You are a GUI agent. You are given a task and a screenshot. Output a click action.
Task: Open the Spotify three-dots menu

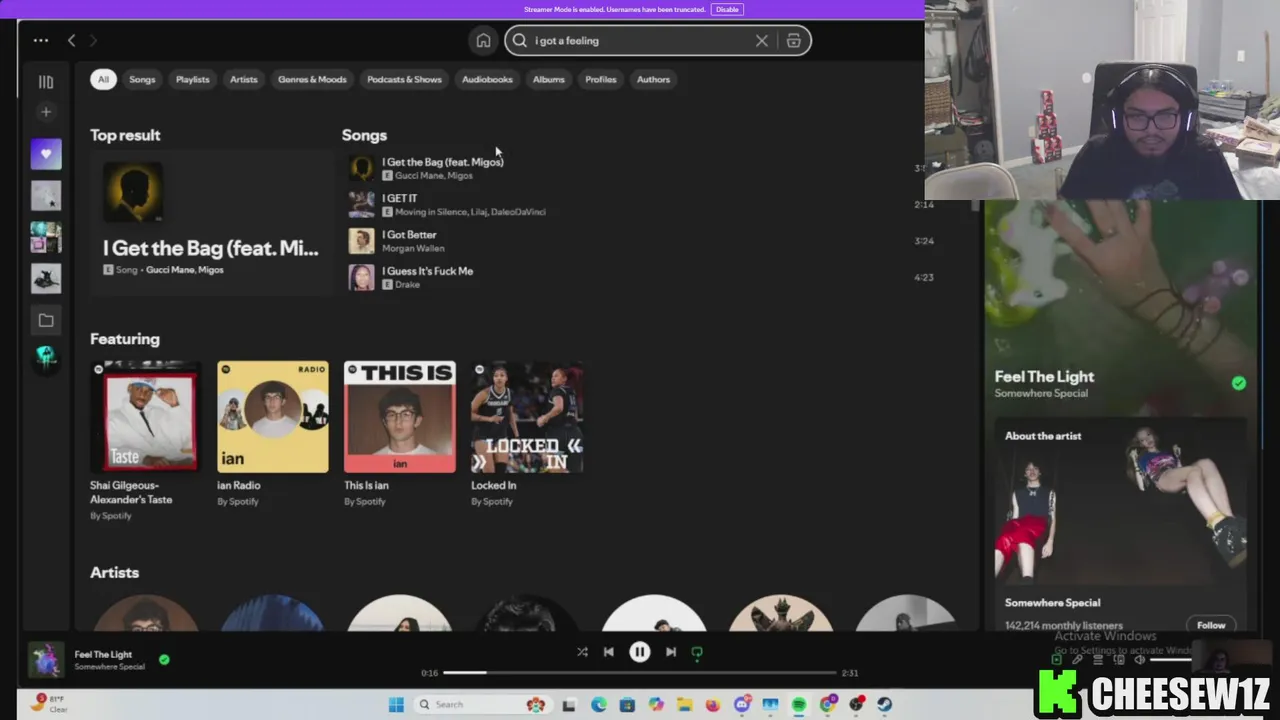tap(41, 41)
